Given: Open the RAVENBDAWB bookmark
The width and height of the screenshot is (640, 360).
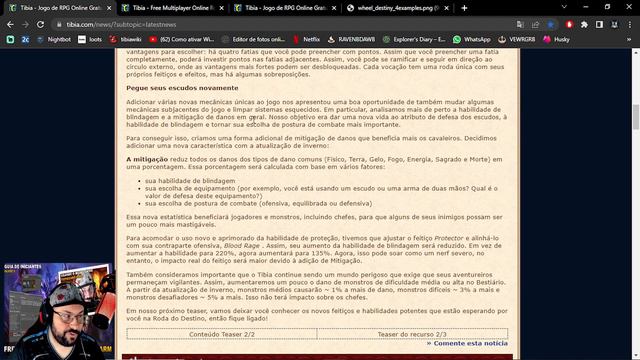Looking at the screenshot, I should pos(351,39).
